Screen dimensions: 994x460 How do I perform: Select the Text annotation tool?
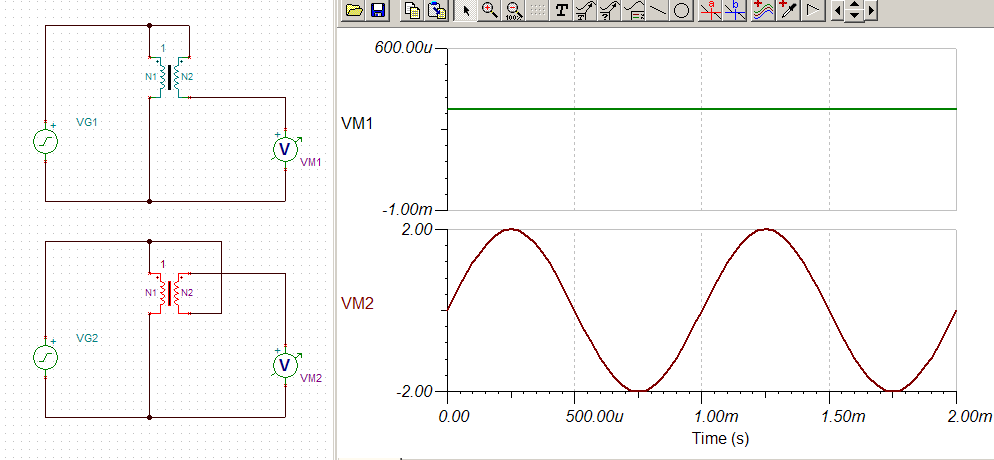561,10
